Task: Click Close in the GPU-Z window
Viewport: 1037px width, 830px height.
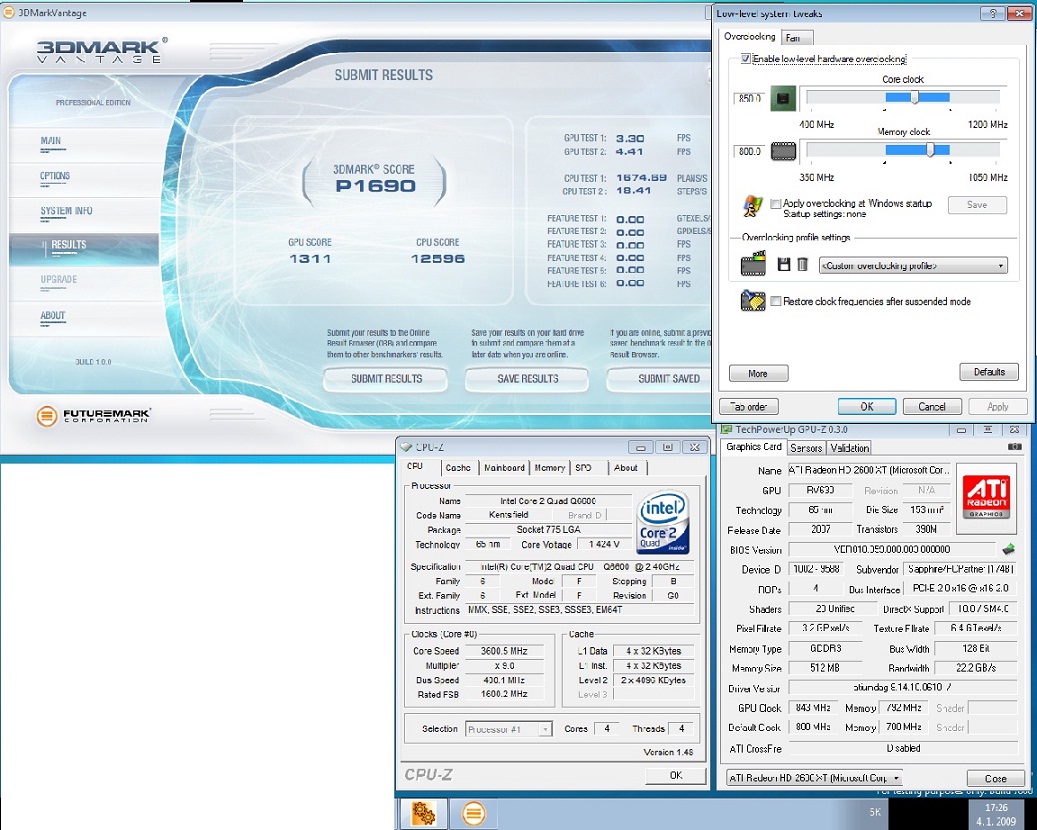Action: pos(995,778)
